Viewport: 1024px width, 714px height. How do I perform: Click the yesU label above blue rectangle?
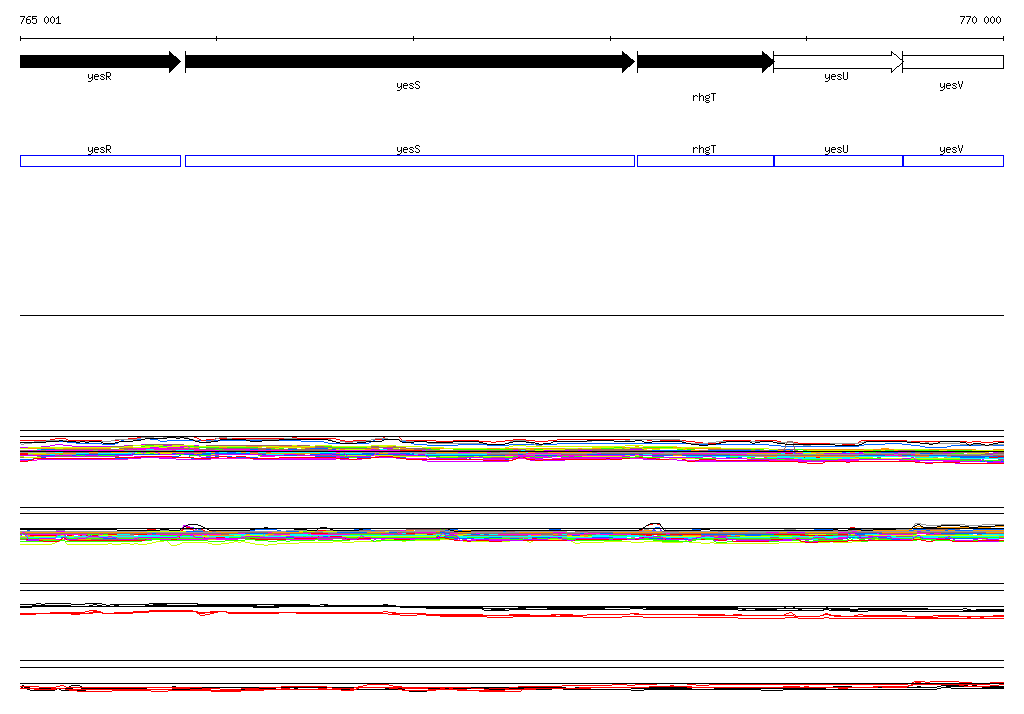pos(837,149)
